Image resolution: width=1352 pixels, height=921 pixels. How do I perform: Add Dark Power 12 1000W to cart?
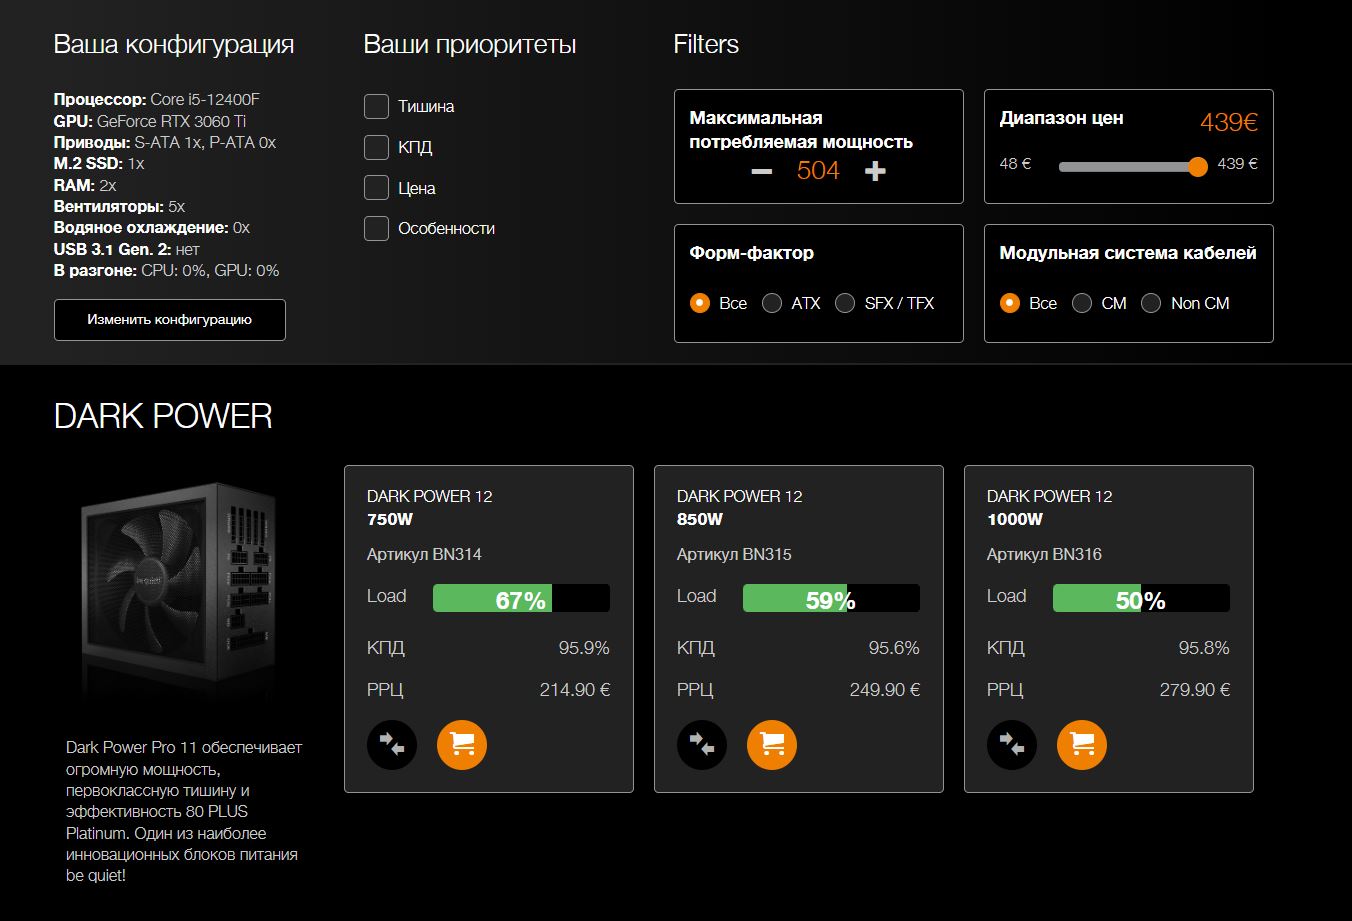[x=1082, y=745]
